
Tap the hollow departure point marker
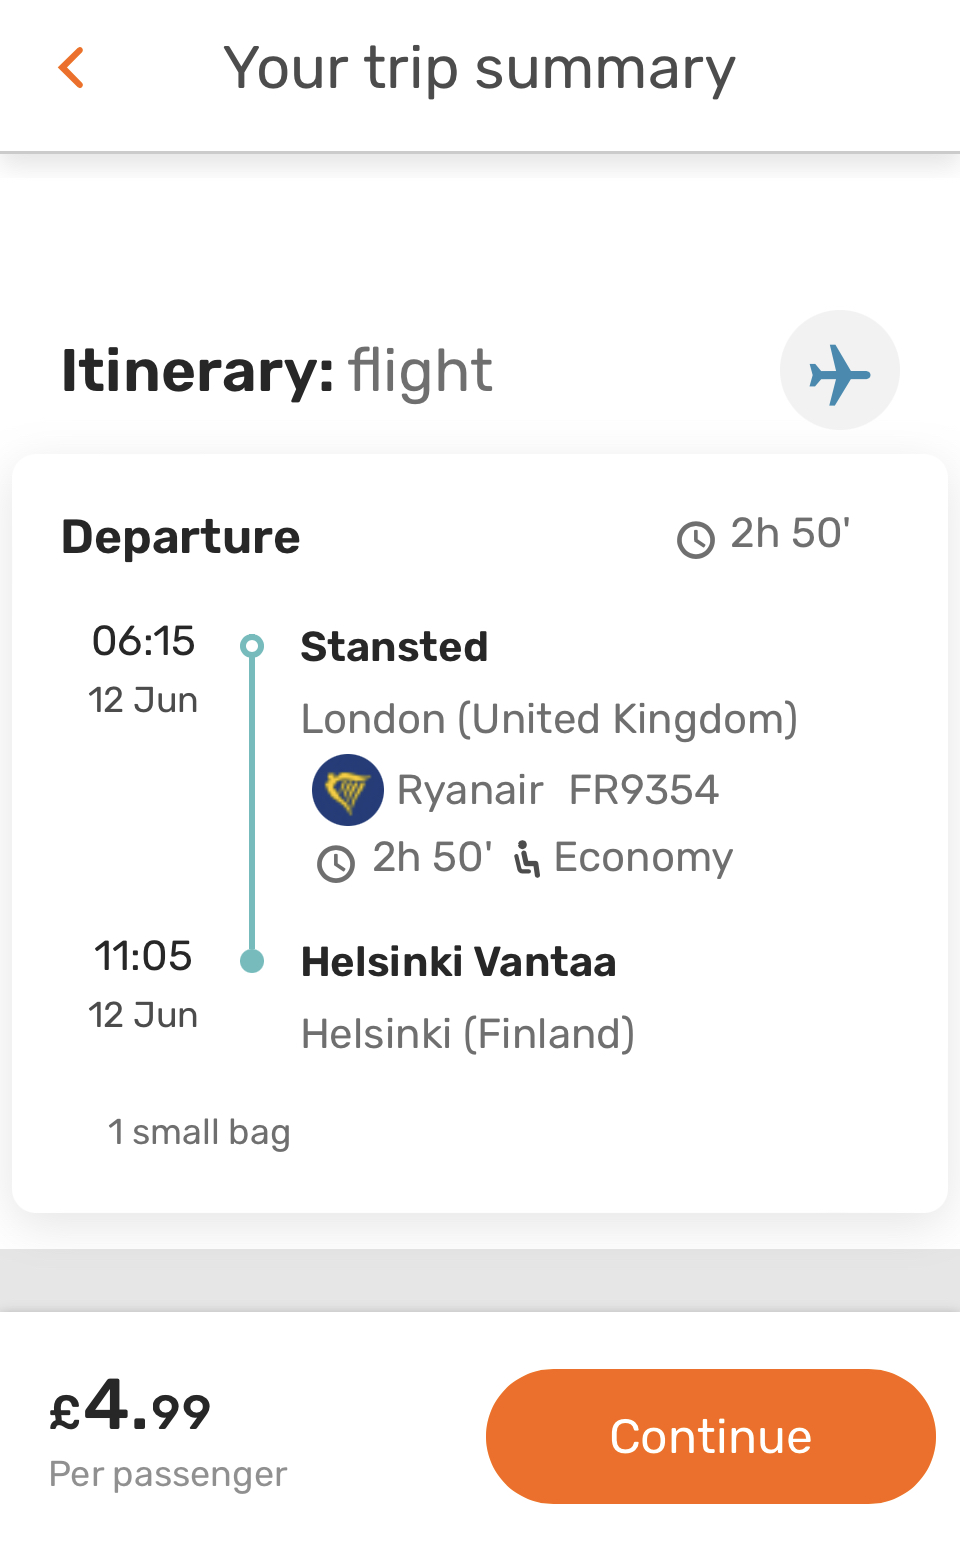click(252, 646)
